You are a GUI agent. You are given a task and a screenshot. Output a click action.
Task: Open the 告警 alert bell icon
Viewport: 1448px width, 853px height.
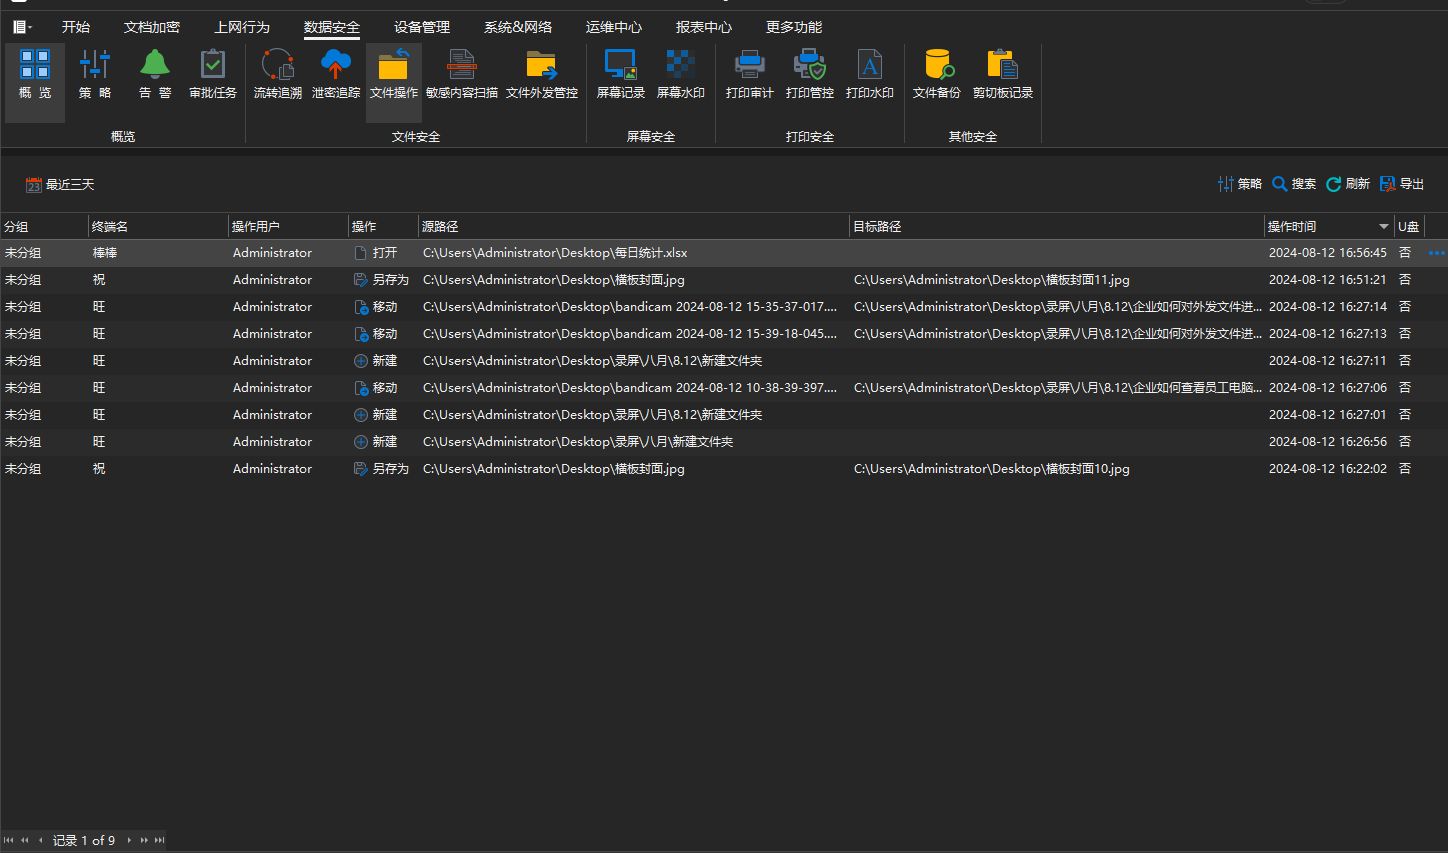pos(154,75)
